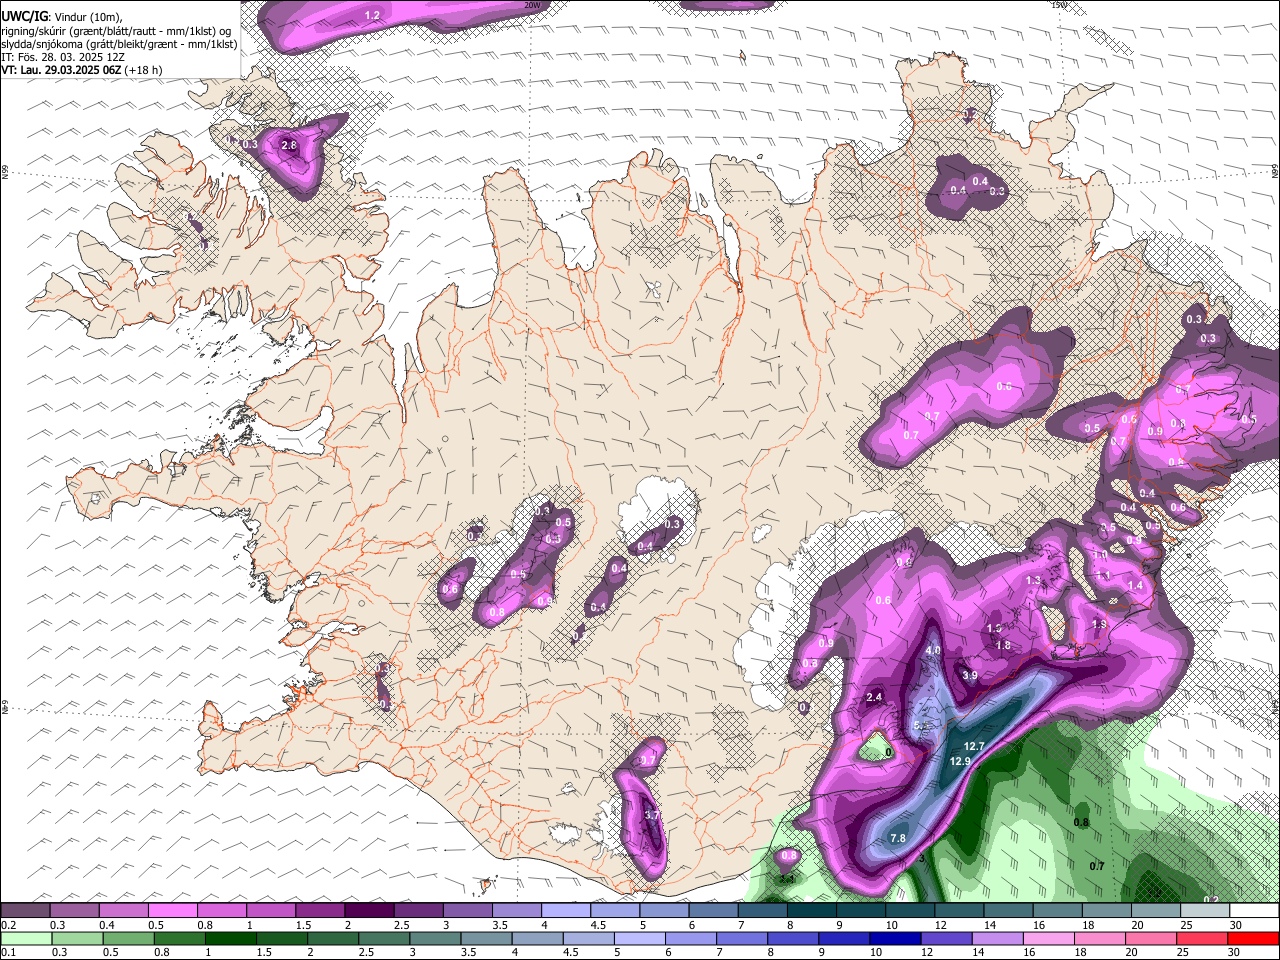Image resolution: width=1280 pixels, height=960 pixels.
Task: Click the 'VT: Lau. 29.03.2025 06Z (+18 h)' line
Action: [82, 70]
